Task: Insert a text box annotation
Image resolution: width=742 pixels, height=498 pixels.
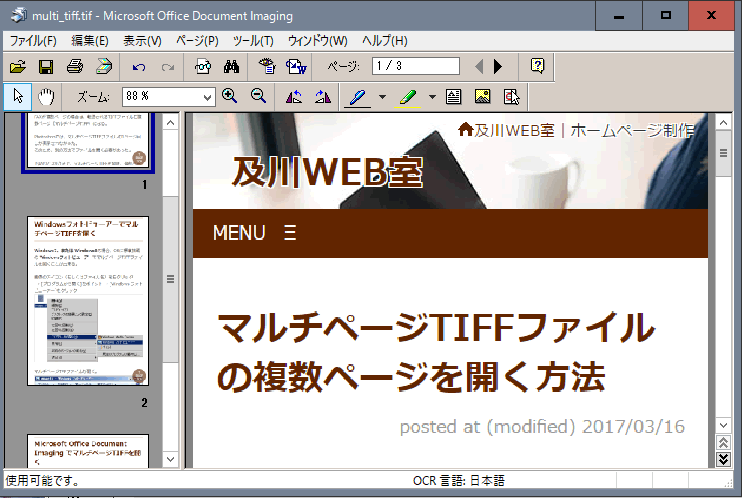Action: tap(453, 97)
